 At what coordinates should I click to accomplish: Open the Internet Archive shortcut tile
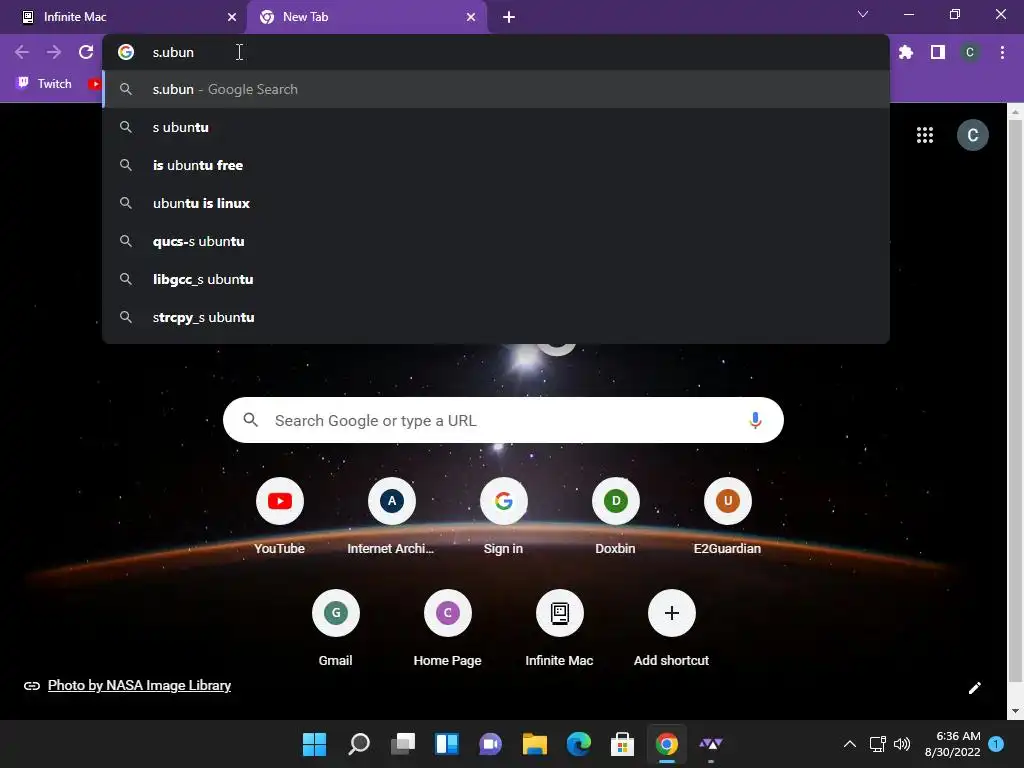click(391, 516)
